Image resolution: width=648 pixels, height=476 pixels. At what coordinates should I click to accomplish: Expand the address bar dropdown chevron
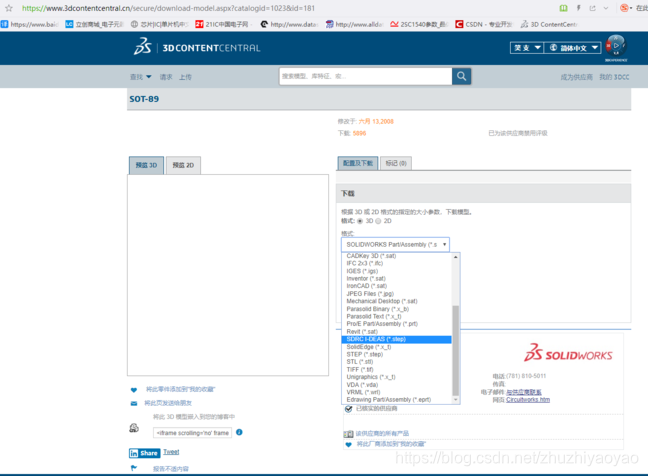tap(606, 8)
